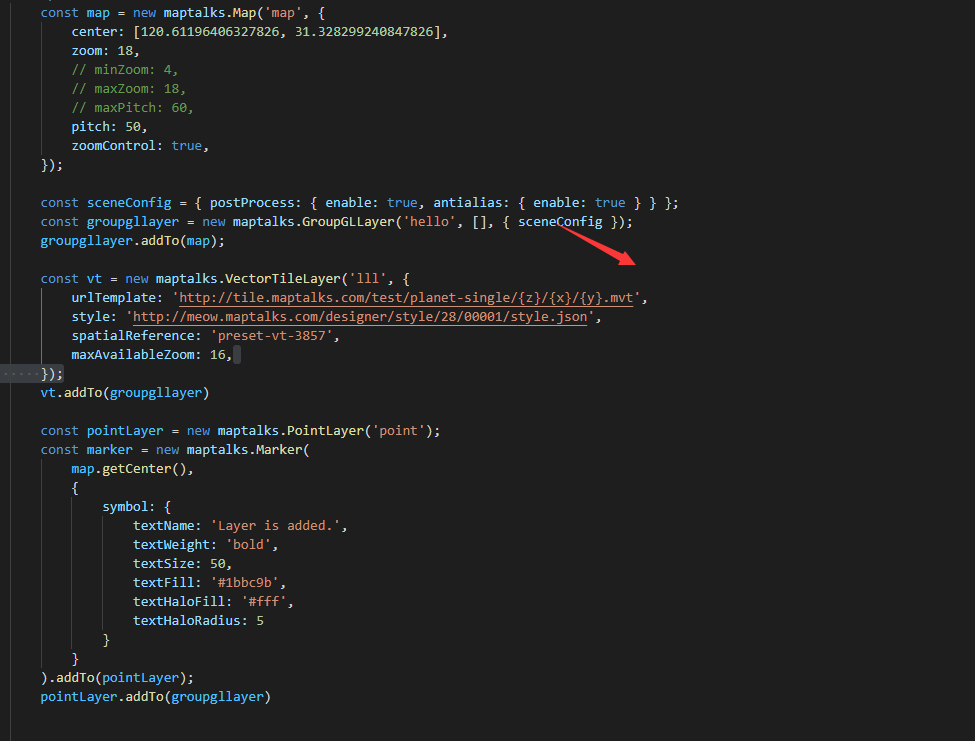
Task: Click the commented '// maxZoom: 18,' line
Action: [x=128, y=89]
